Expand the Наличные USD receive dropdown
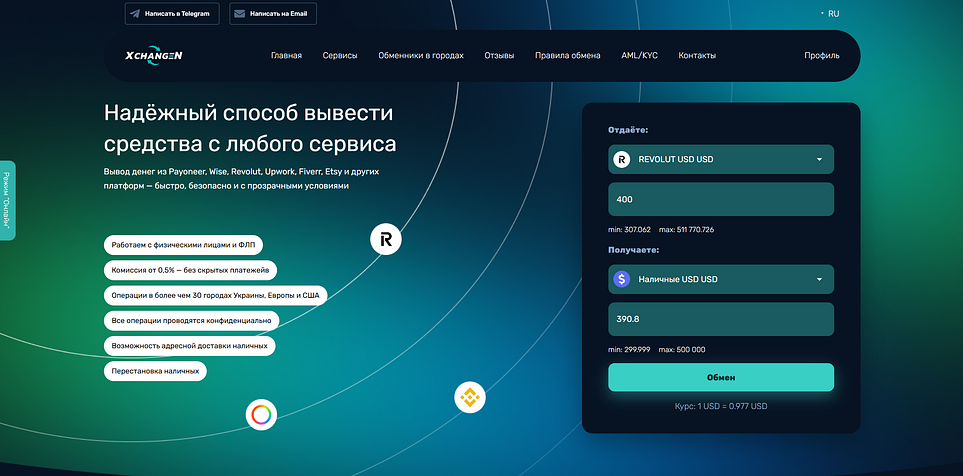This screenshot has width=963, height=476. click(x=720, y=279)
